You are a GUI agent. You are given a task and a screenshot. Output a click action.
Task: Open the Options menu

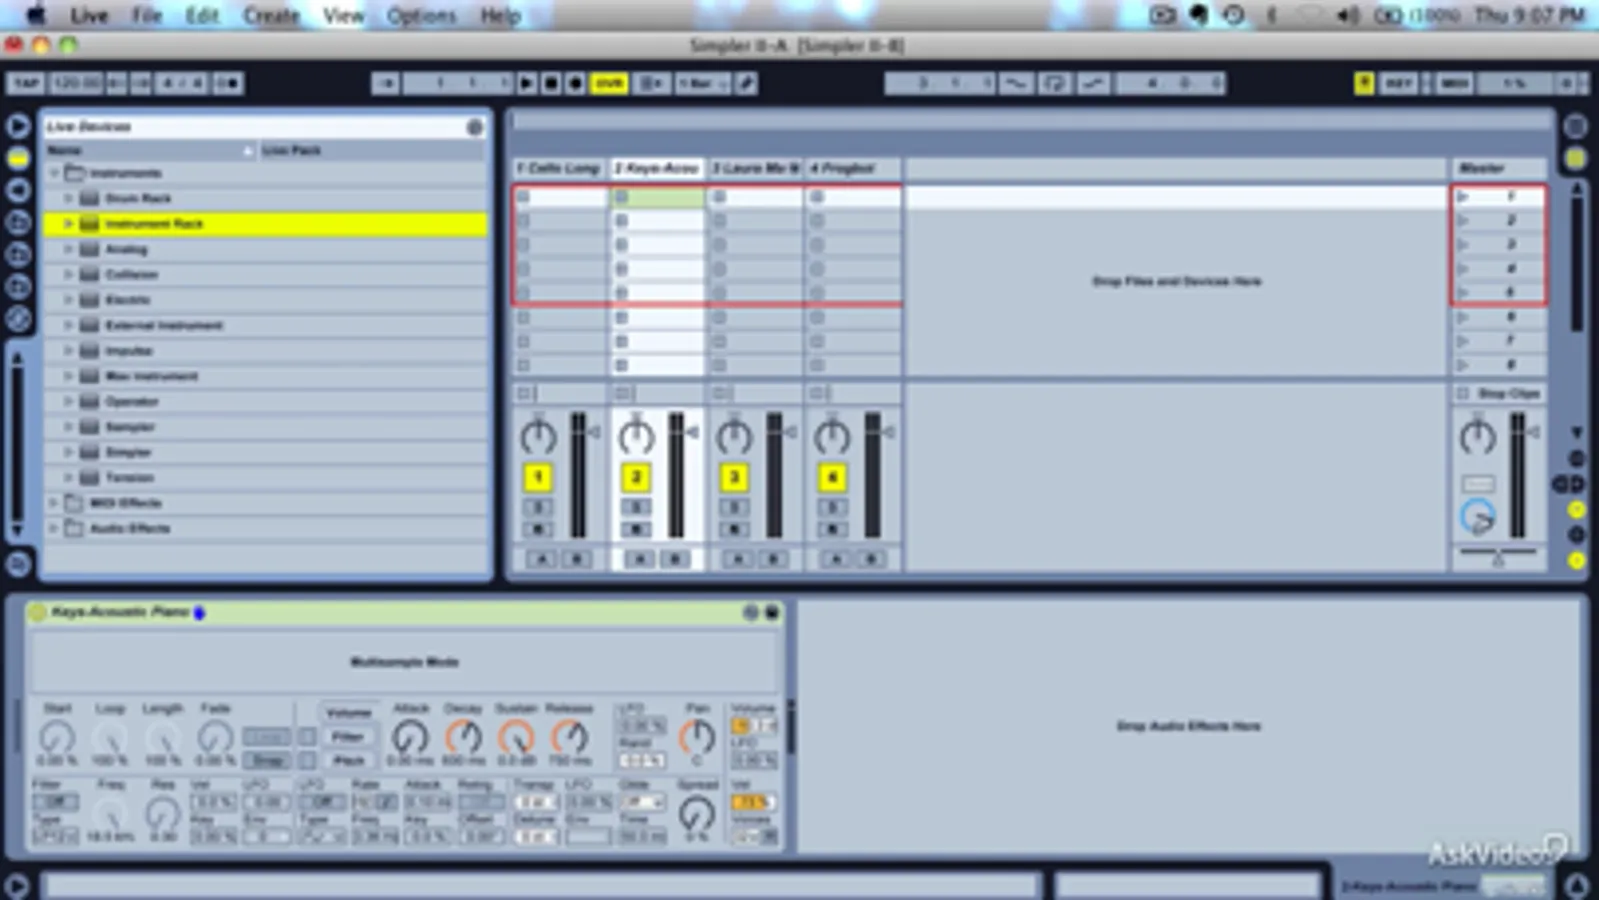[x=421, y=15]
